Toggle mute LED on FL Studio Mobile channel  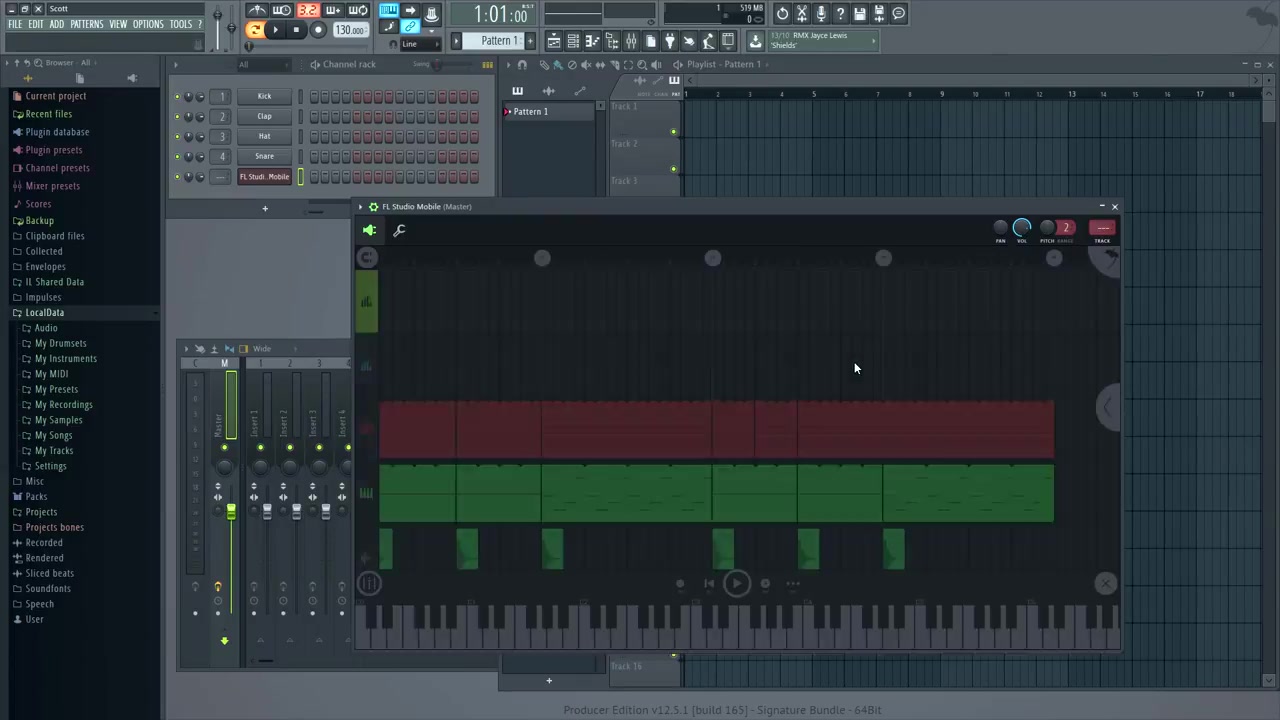(x=177, y=177)
